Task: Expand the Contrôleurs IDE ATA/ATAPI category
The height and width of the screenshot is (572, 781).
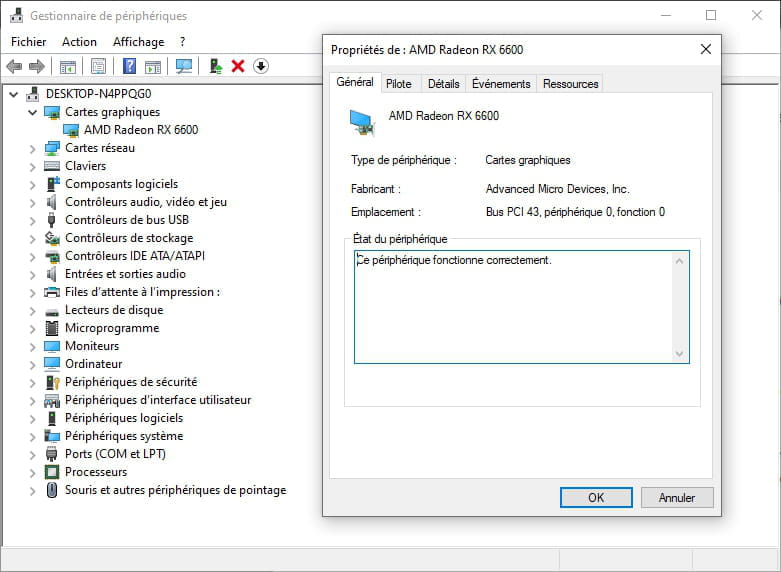Action: 33,256
